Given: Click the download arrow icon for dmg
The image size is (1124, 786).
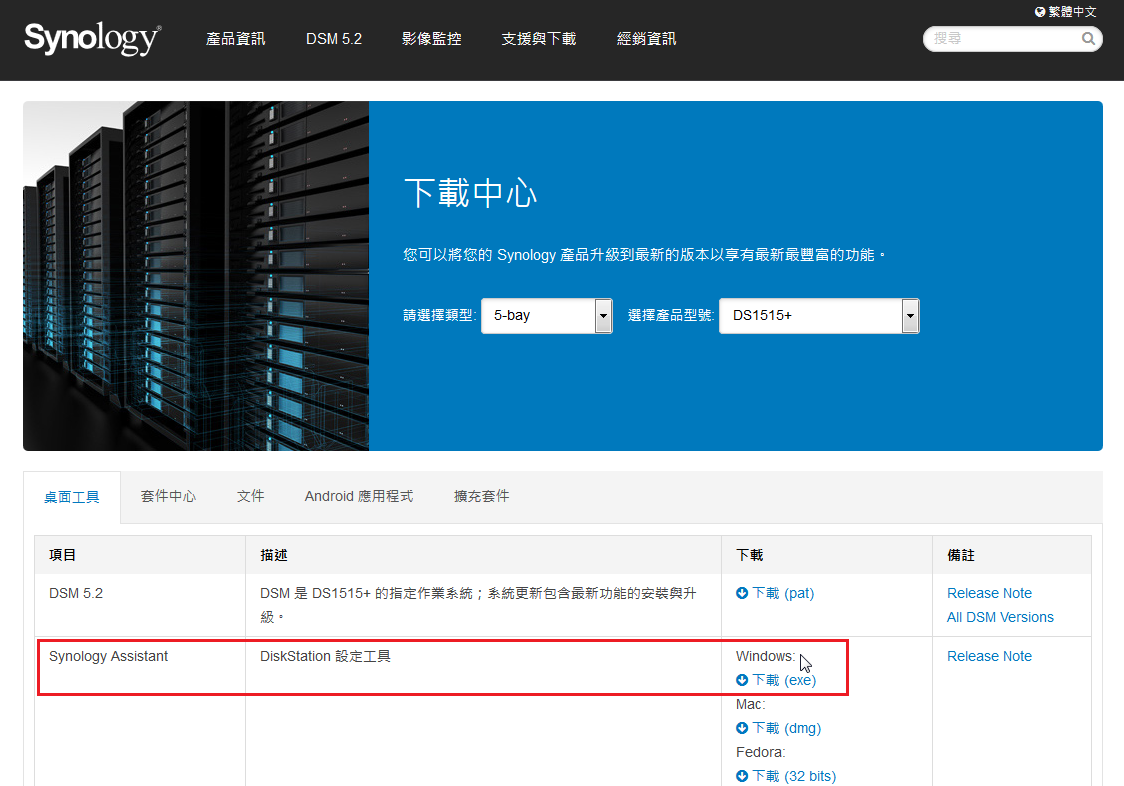Looking at the screenshot, I should point(742,728).
